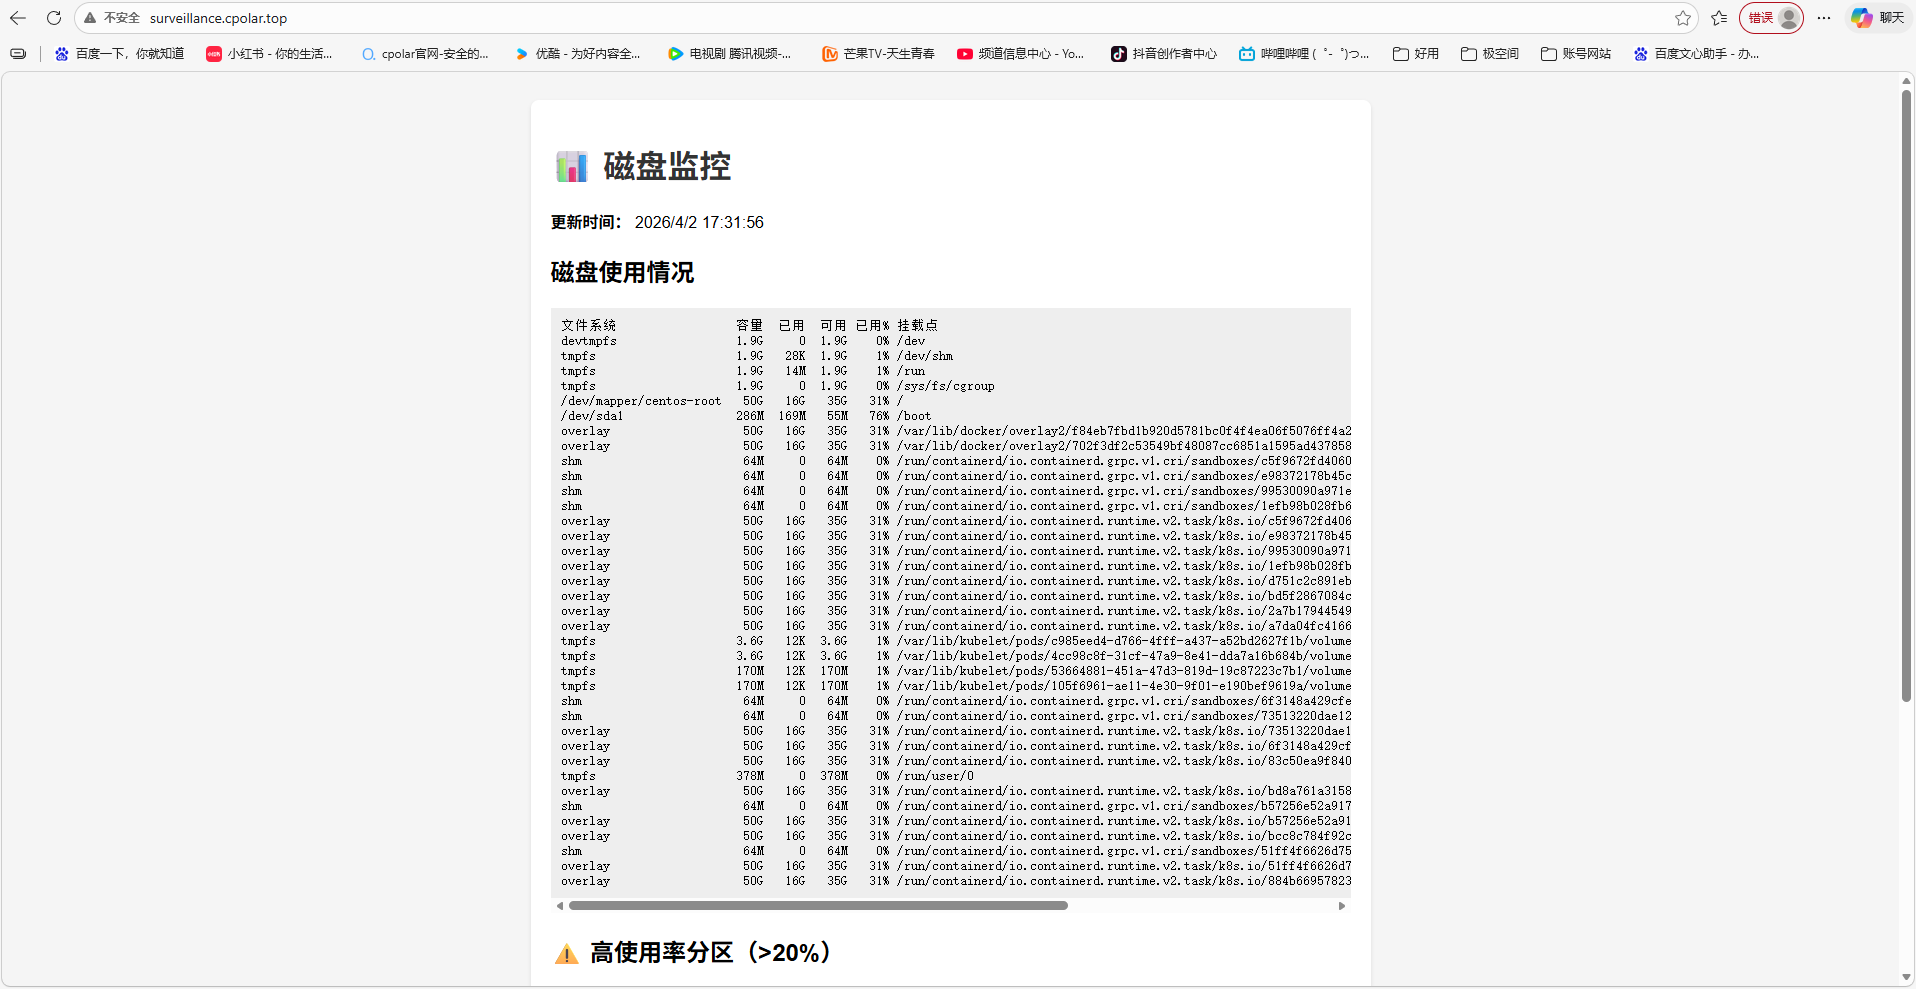Click the disk table right scroll arrow
Viewport: 1916px width, 989px height.
[1341, 906]
